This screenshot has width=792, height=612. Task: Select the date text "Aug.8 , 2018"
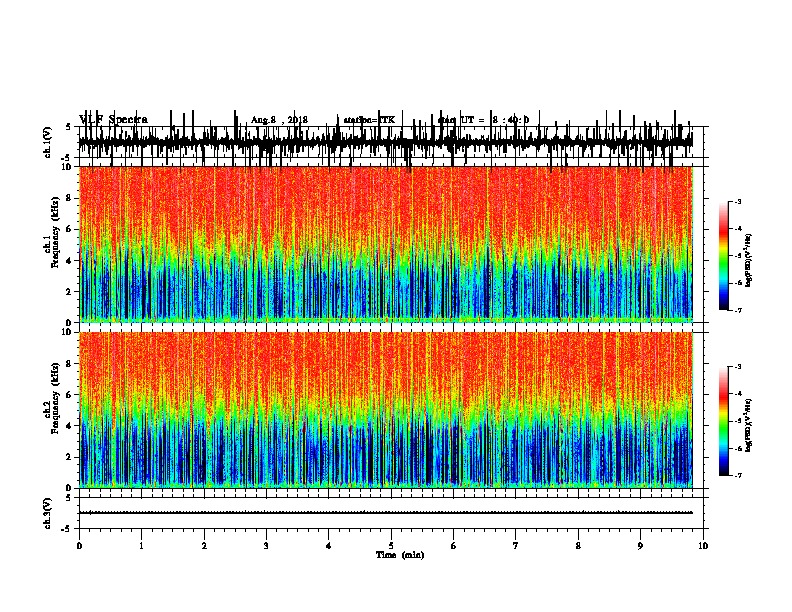click(x=279, y=120)
